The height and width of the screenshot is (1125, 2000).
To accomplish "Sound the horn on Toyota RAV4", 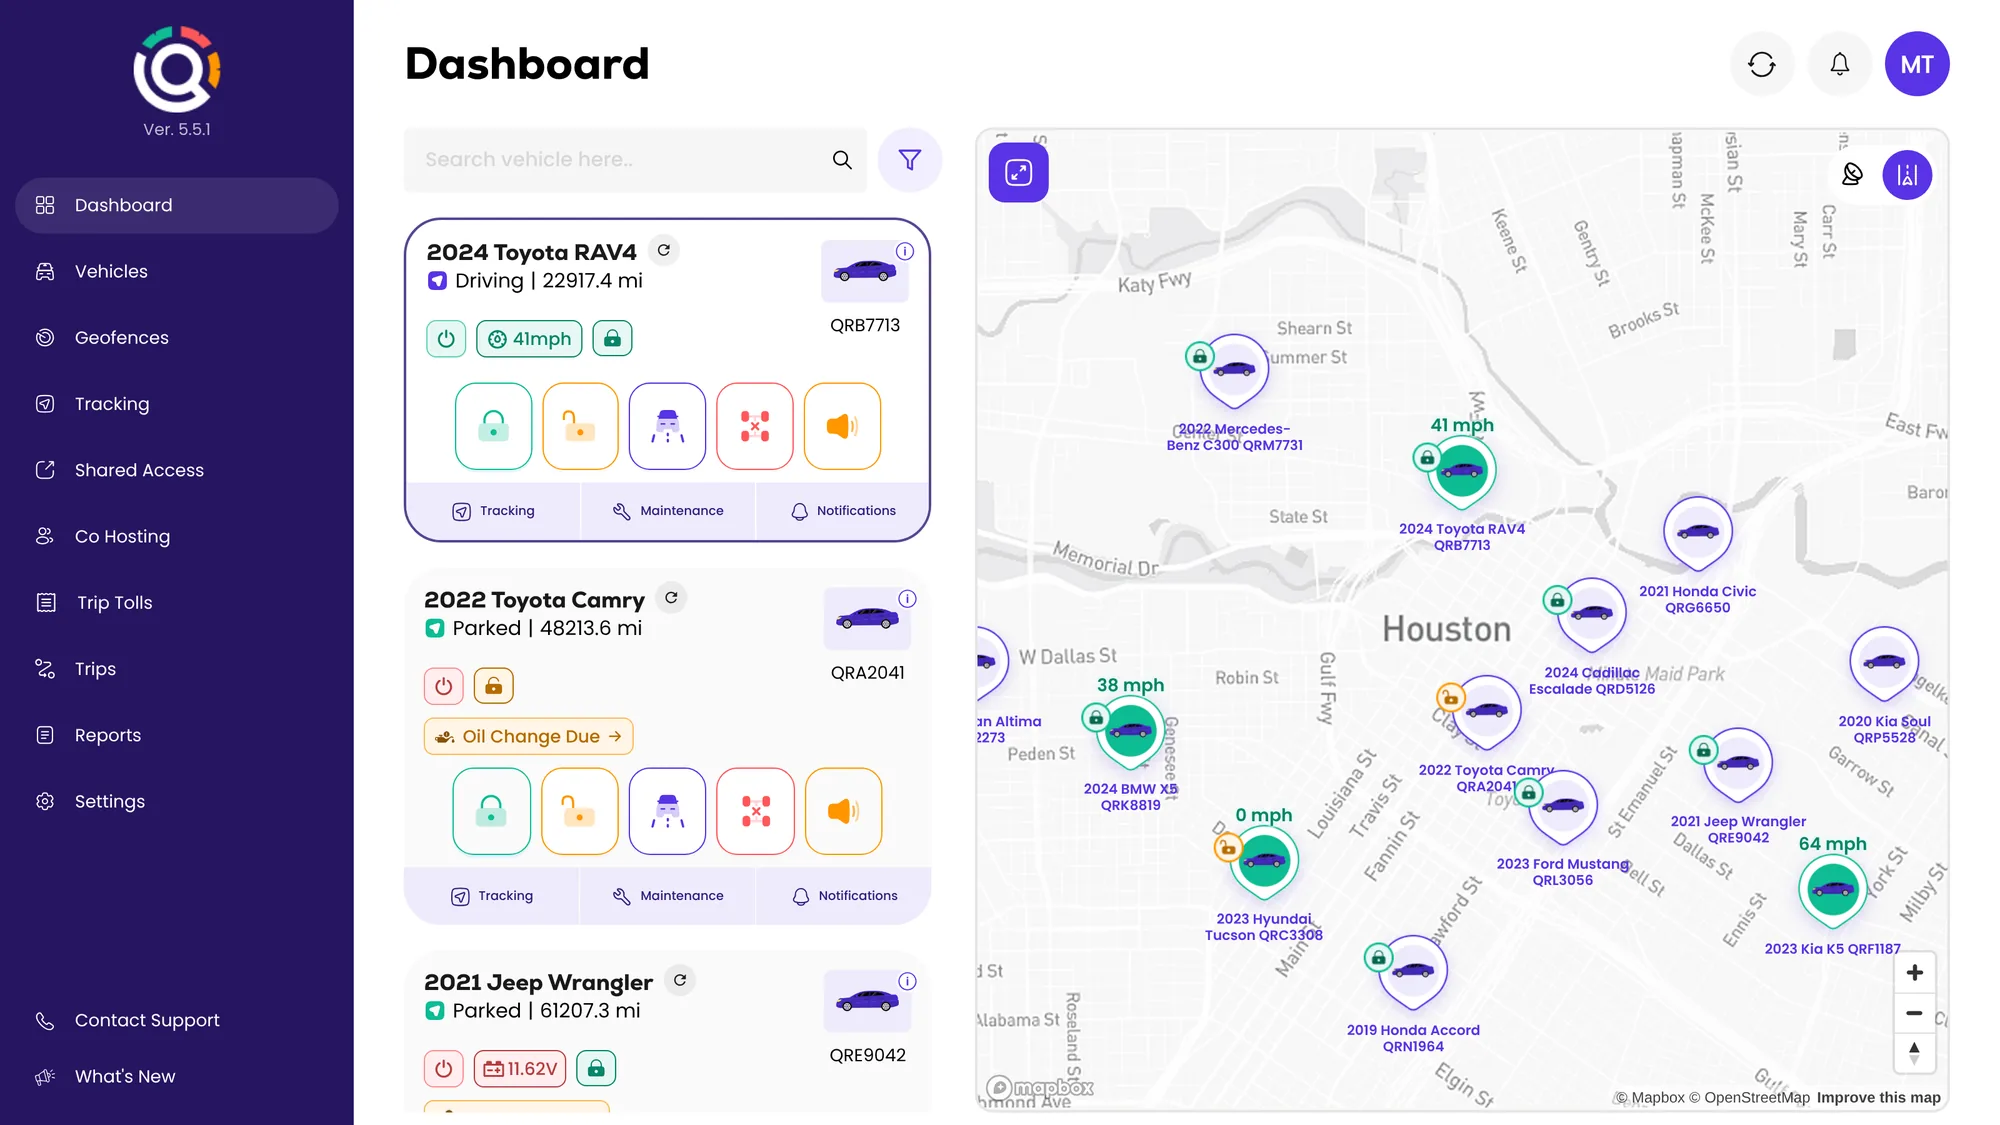I will click(842, 426).
